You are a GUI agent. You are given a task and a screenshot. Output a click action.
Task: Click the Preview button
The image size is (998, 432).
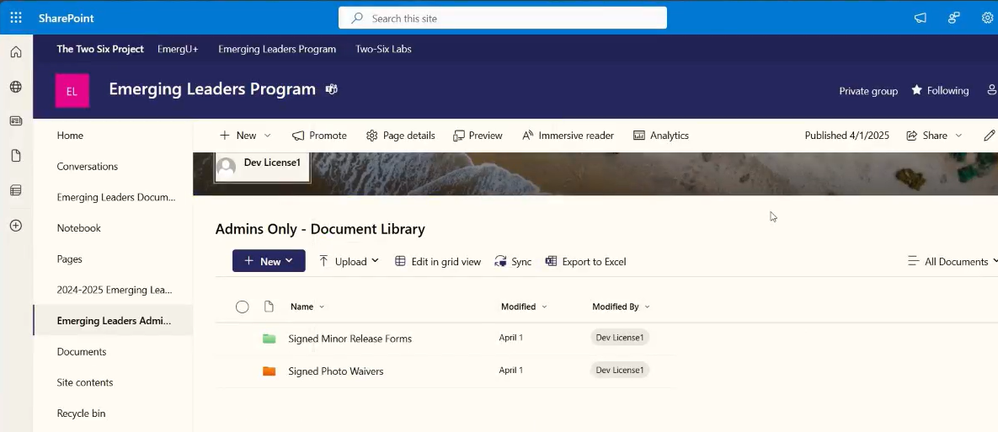coord(477,136)
